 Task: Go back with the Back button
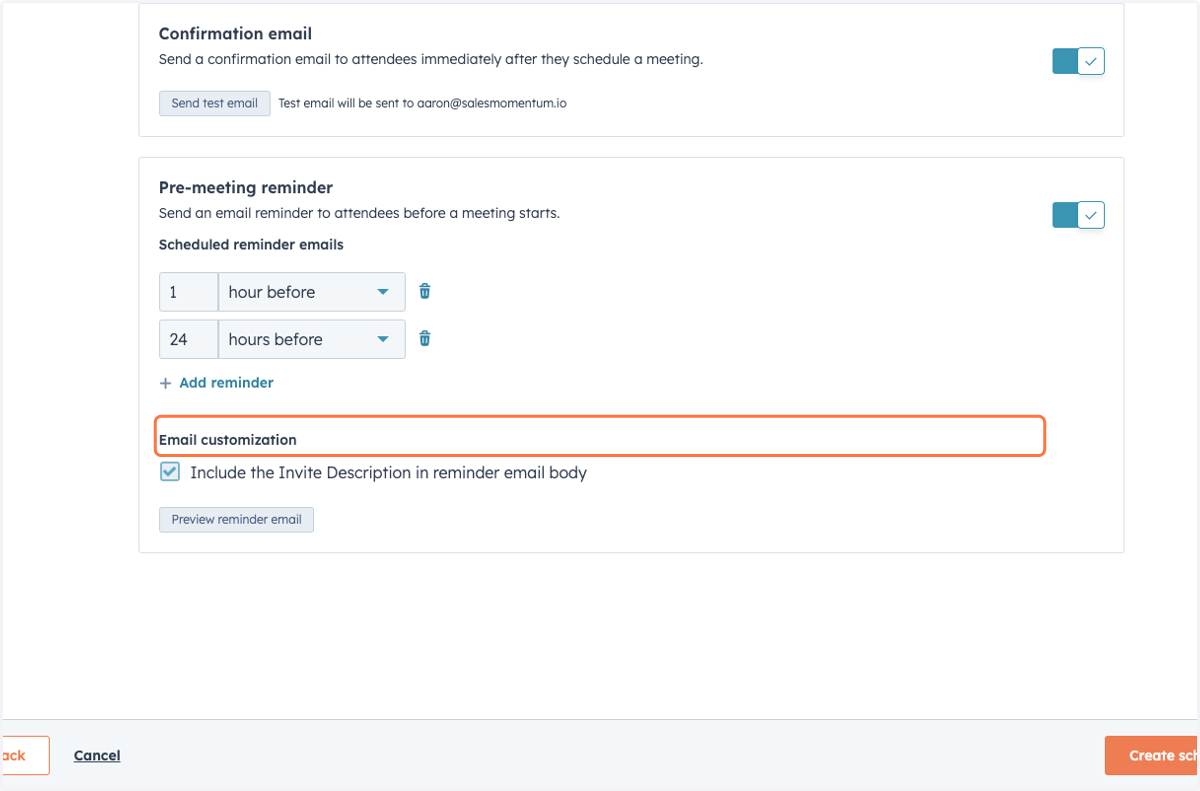pos(24,756)
